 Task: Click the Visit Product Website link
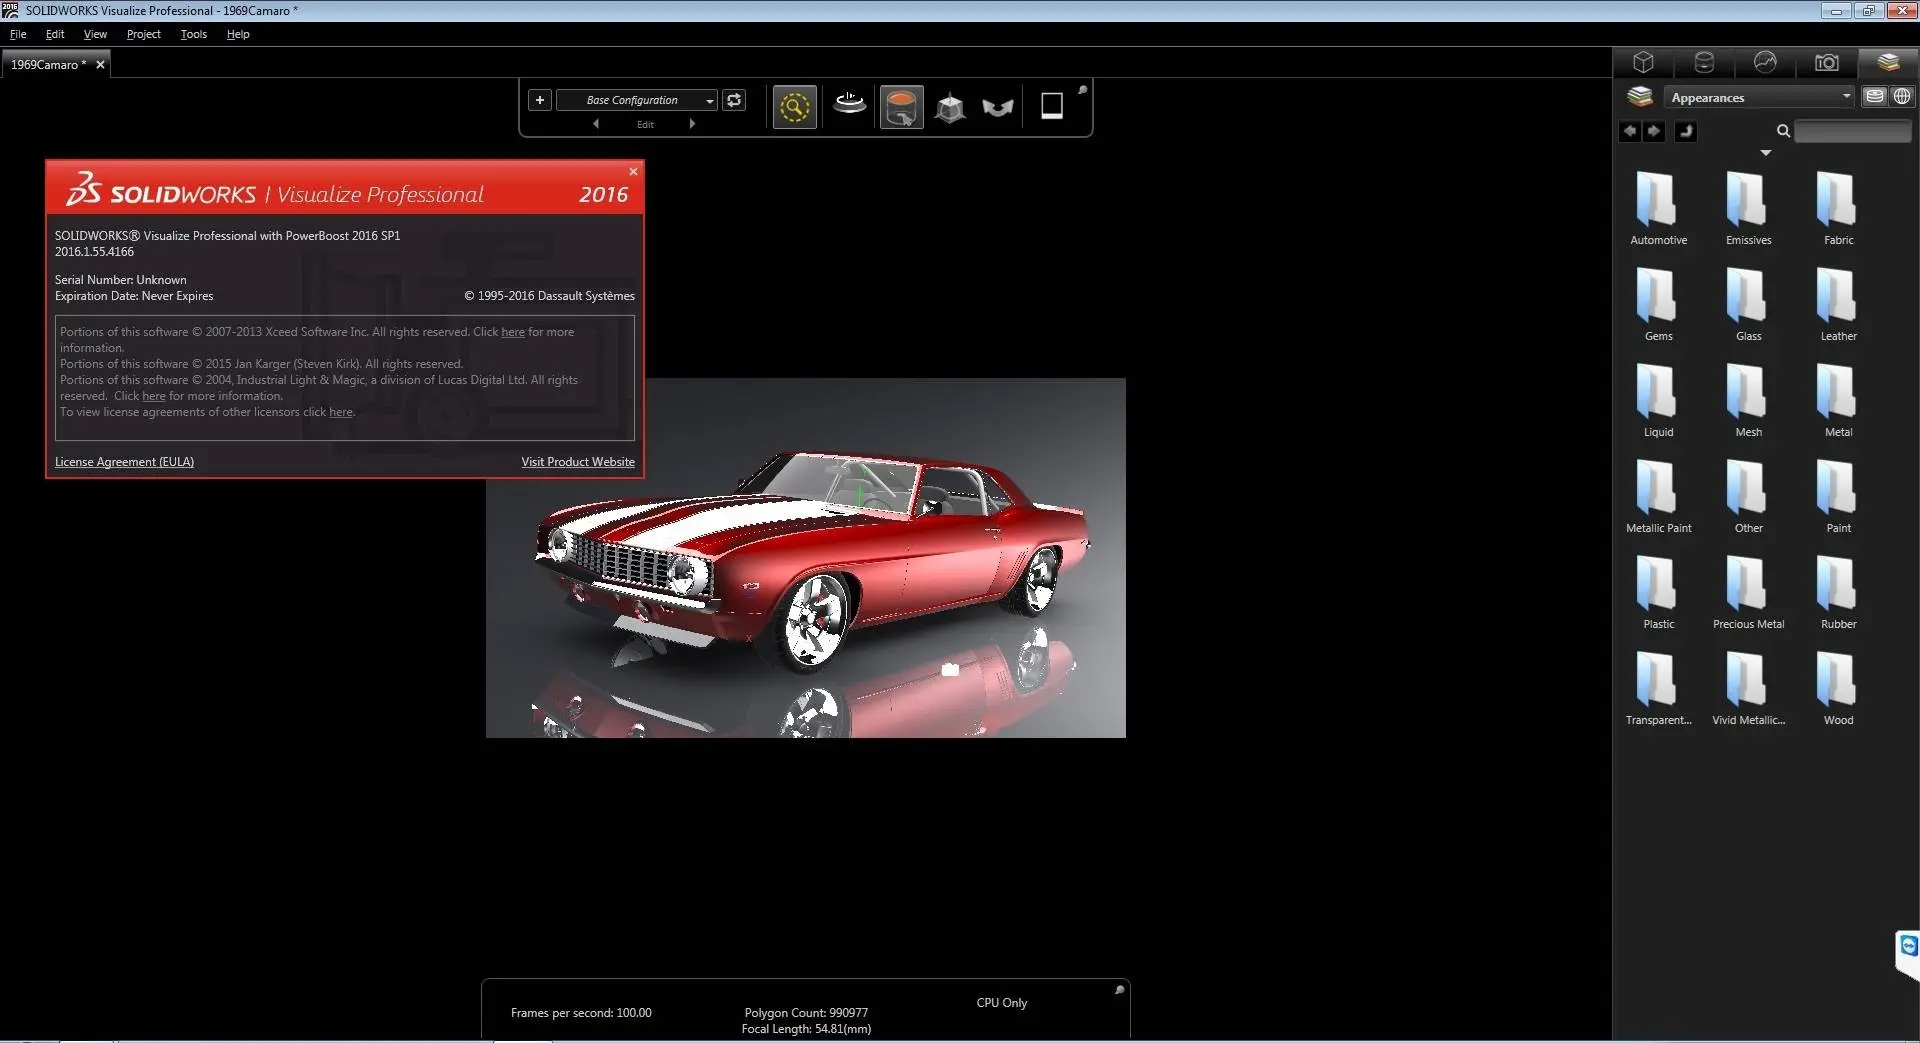click(578, 462)
